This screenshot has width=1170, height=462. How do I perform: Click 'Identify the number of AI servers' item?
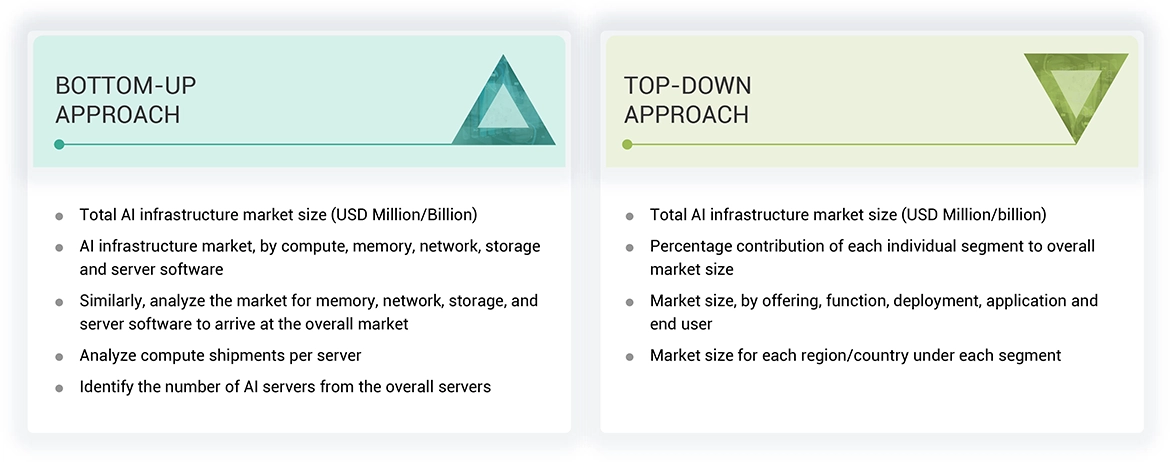tap(285, 386)
